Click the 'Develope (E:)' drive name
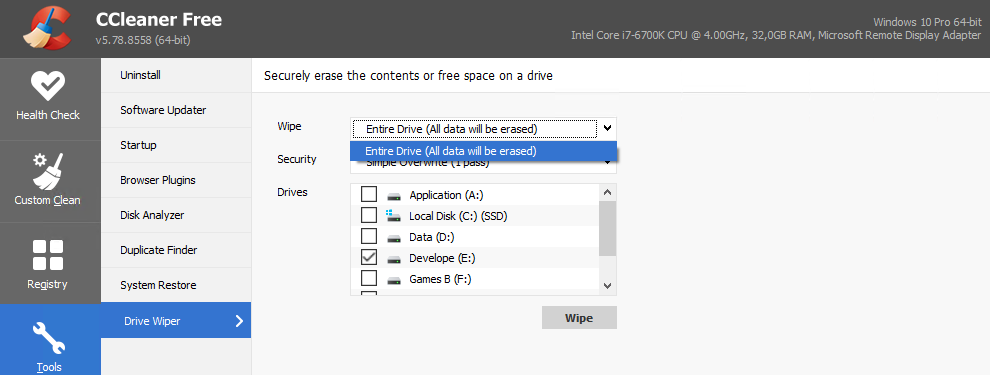Image resolution: width=990 pixels, height=375 pixels. [x=441, y=258]
